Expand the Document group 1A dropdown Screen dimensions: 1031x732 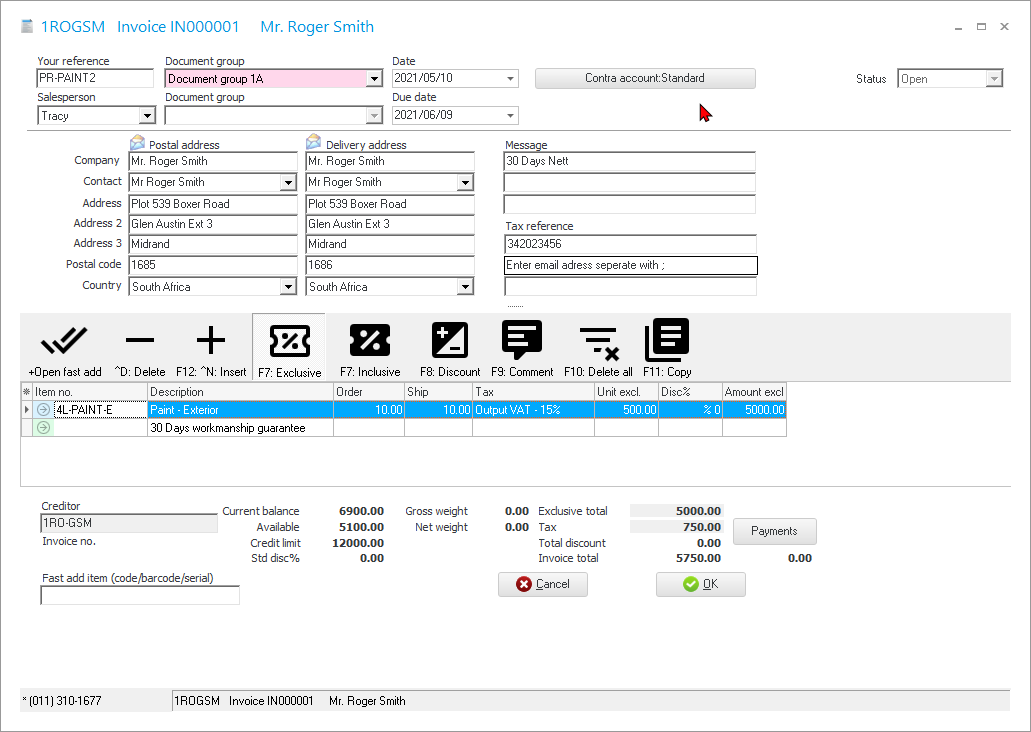point(374,79)
